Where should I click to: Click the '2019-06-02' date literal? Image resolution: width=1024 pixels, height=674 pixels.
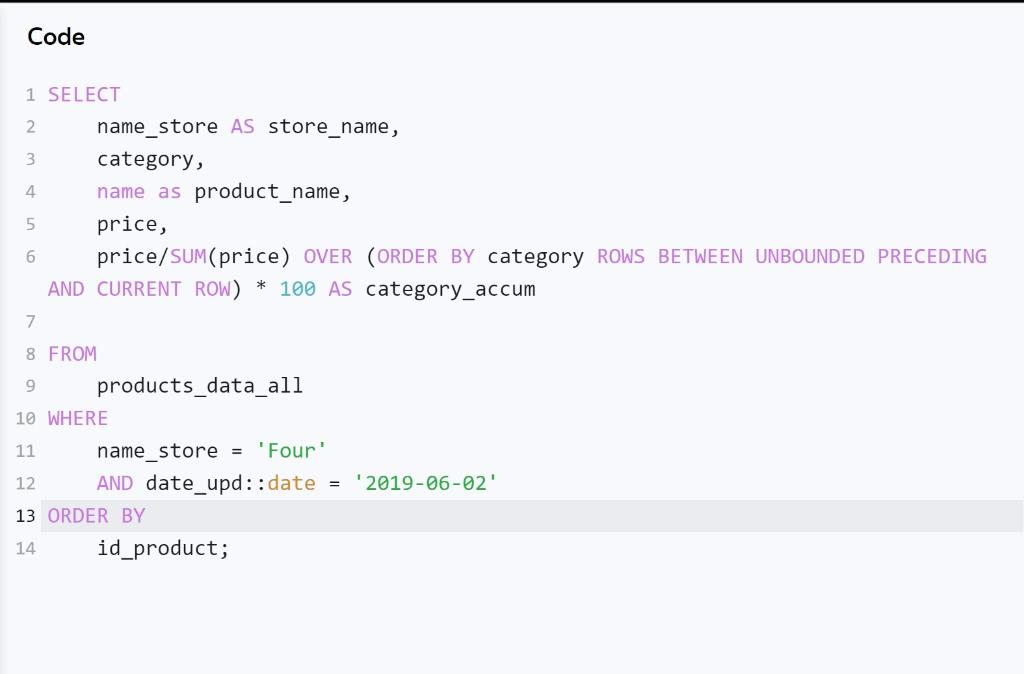423,483
